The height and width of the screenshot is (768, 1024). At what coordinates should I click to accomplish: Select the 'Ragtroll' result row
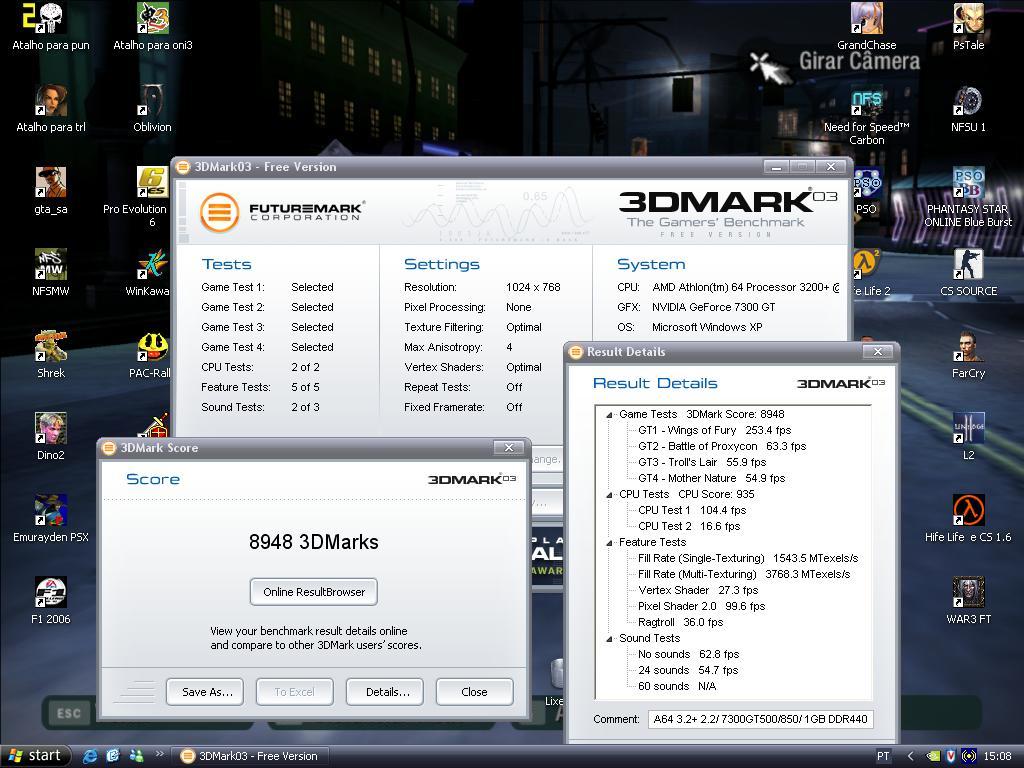coord(680,622)
